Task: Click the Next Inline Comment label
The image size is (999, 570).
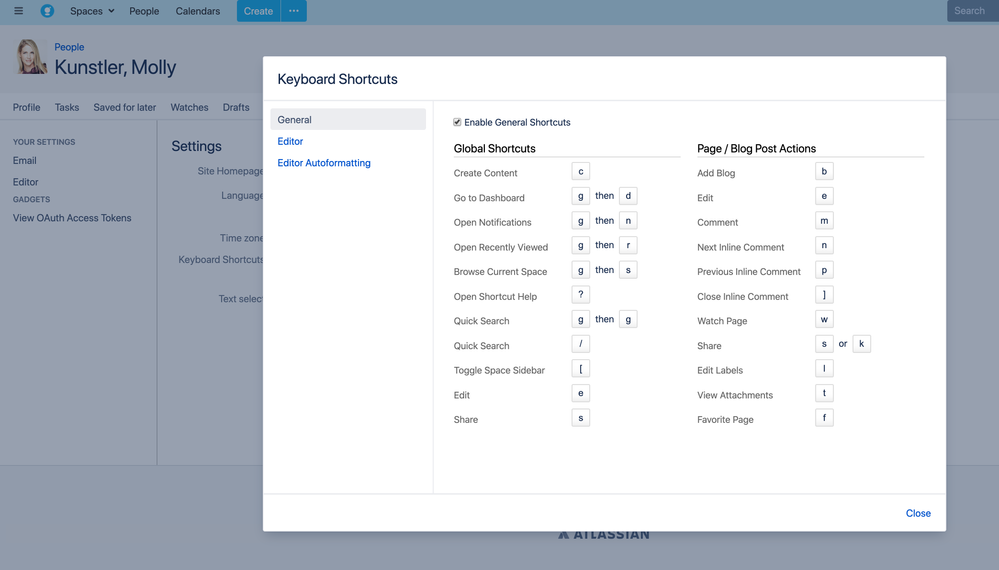Action: (x=740, y=247)
